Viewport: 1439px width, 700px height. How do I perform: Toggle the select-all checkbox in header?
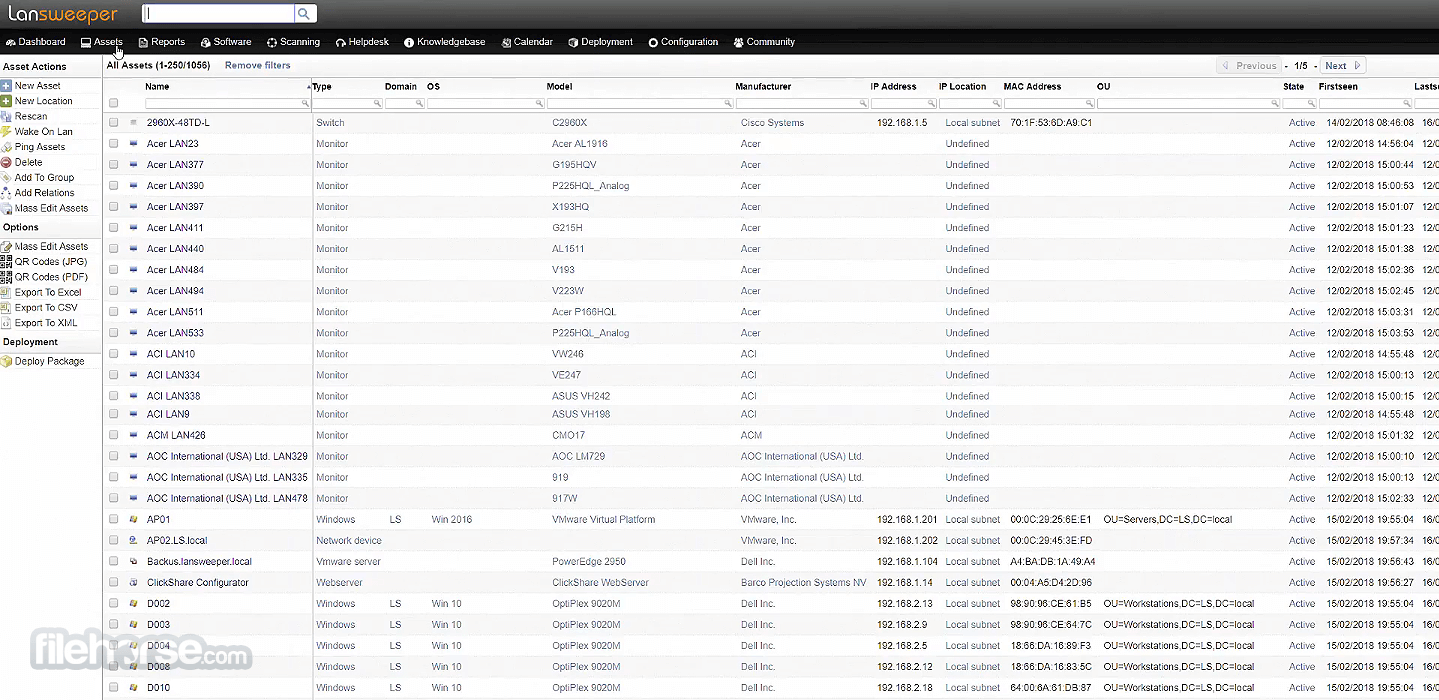114,103
